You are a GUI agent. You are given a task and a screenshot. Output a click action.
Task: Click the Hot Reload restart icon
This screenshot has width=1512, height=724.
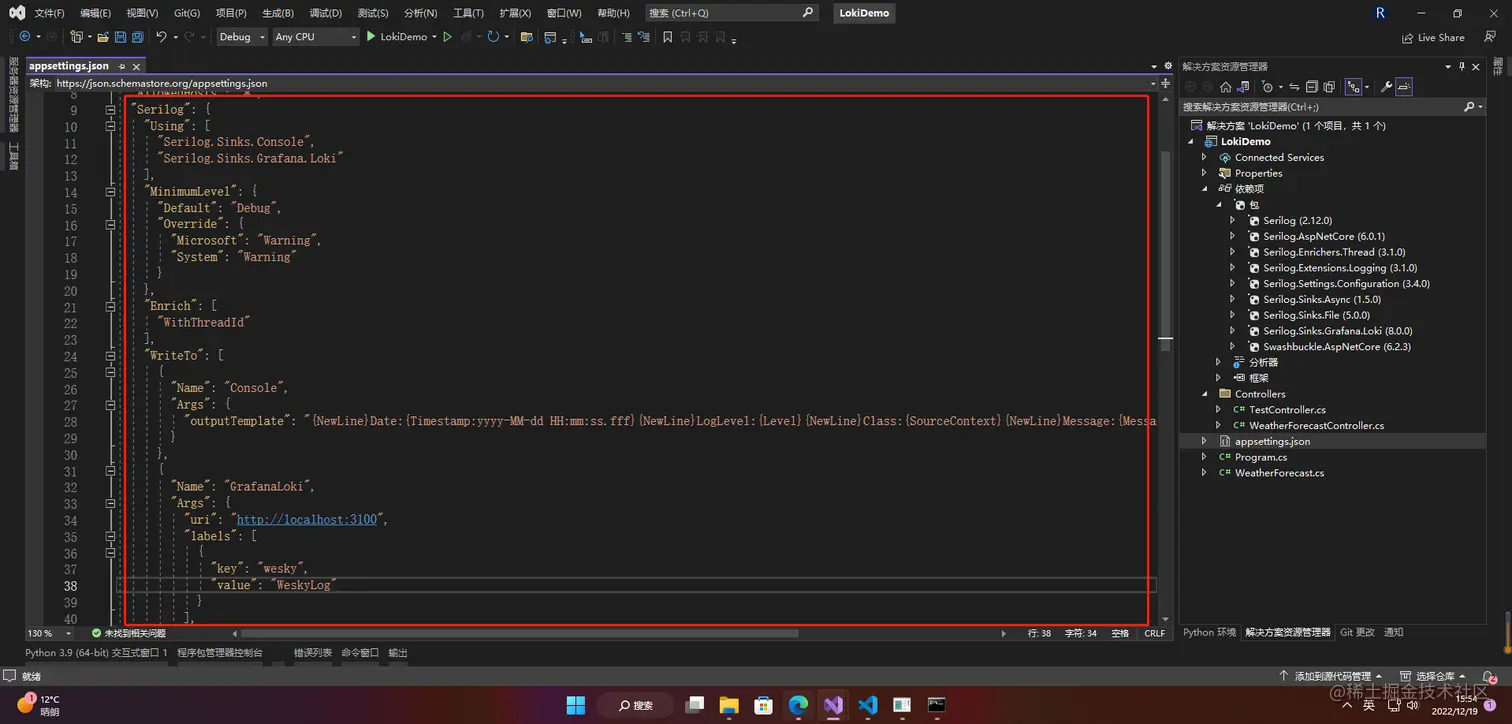493,37
